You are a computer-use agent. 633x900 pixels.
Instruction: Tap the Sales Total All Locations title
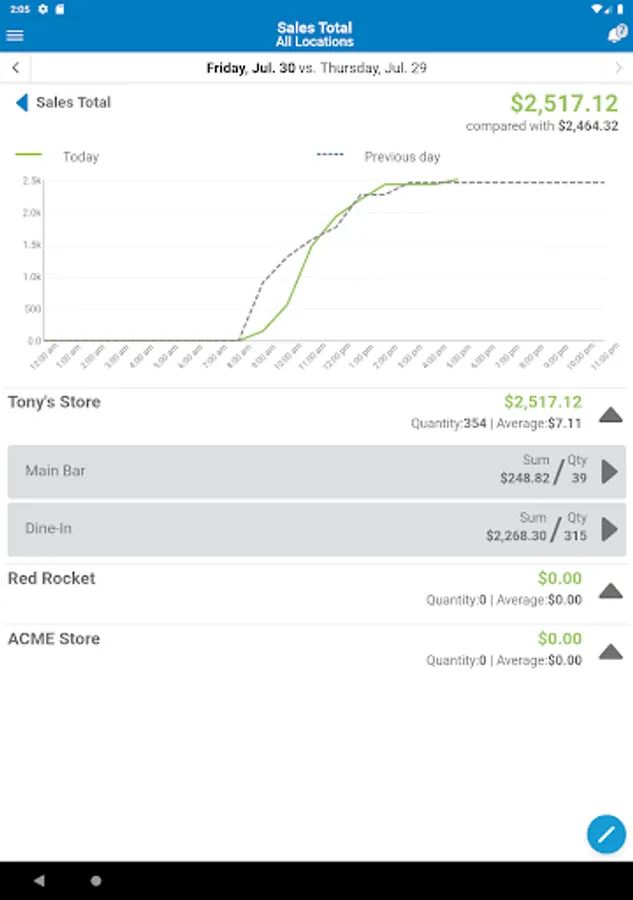[315, 35]
